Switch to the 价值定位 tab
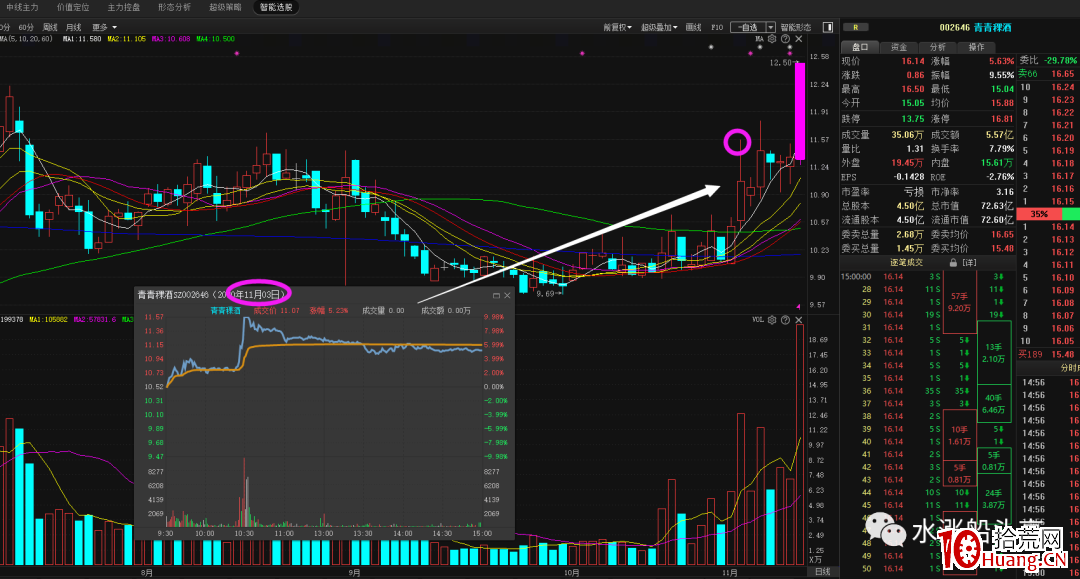 tap(73, 7)
